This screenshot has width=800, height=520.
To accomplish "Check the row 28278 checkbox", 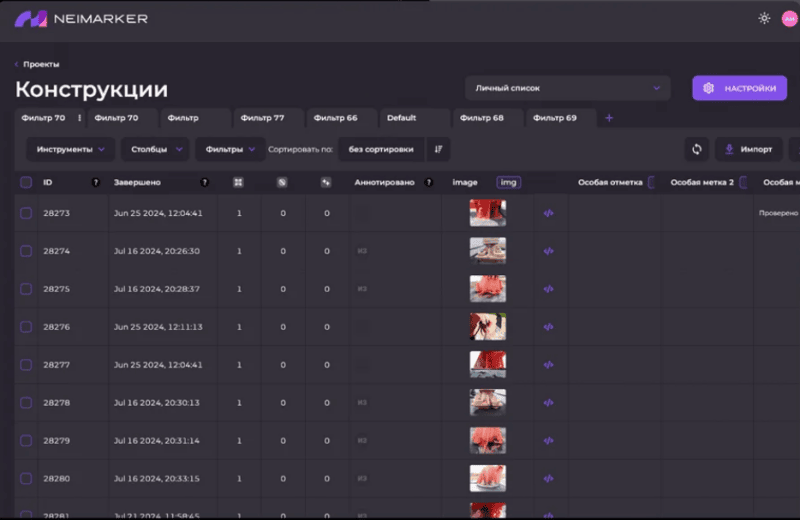I will click(26, 403).
